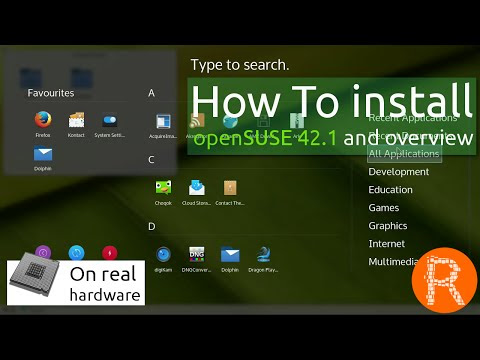Click the blue restart icon

pos(76,252)
